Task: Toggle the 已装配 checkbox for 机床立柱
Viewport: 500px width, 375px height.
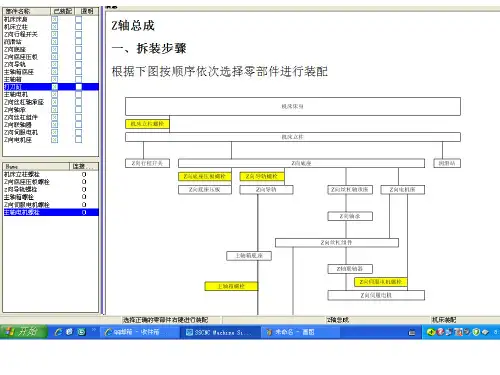Action: tap(54, 27)
